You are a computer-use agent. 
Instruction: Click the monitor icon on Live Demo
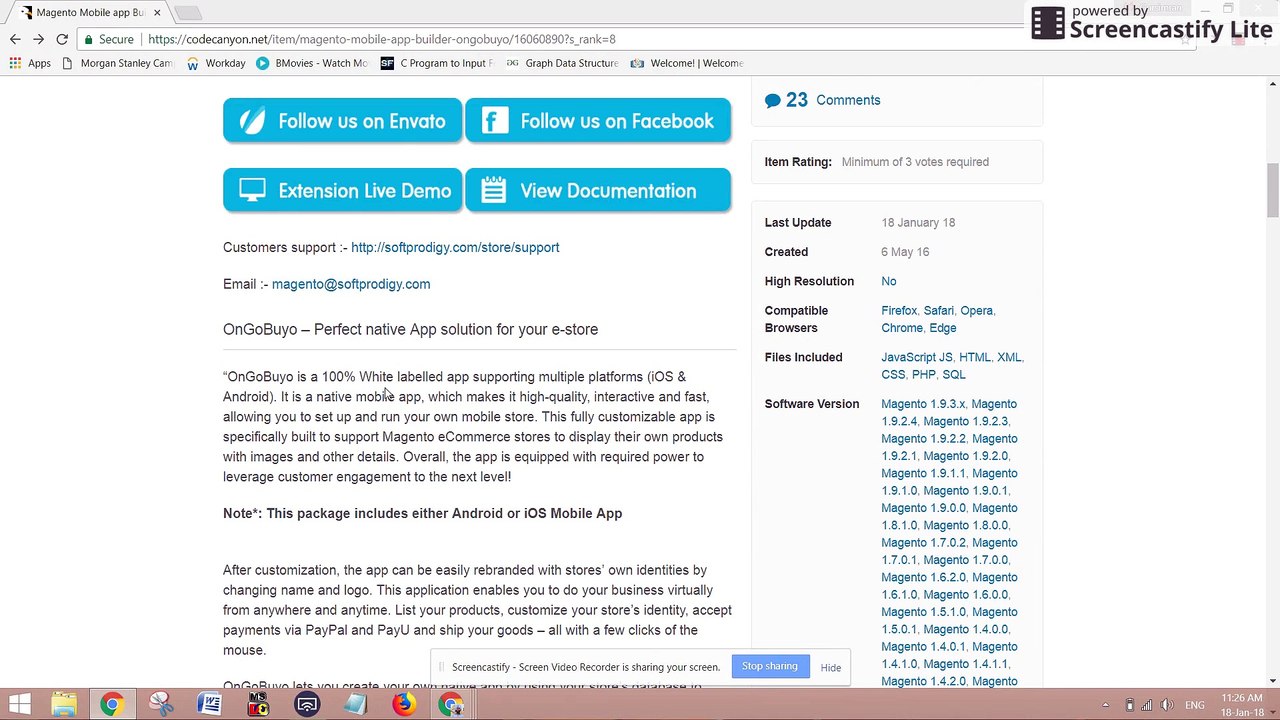coord(252,190)
